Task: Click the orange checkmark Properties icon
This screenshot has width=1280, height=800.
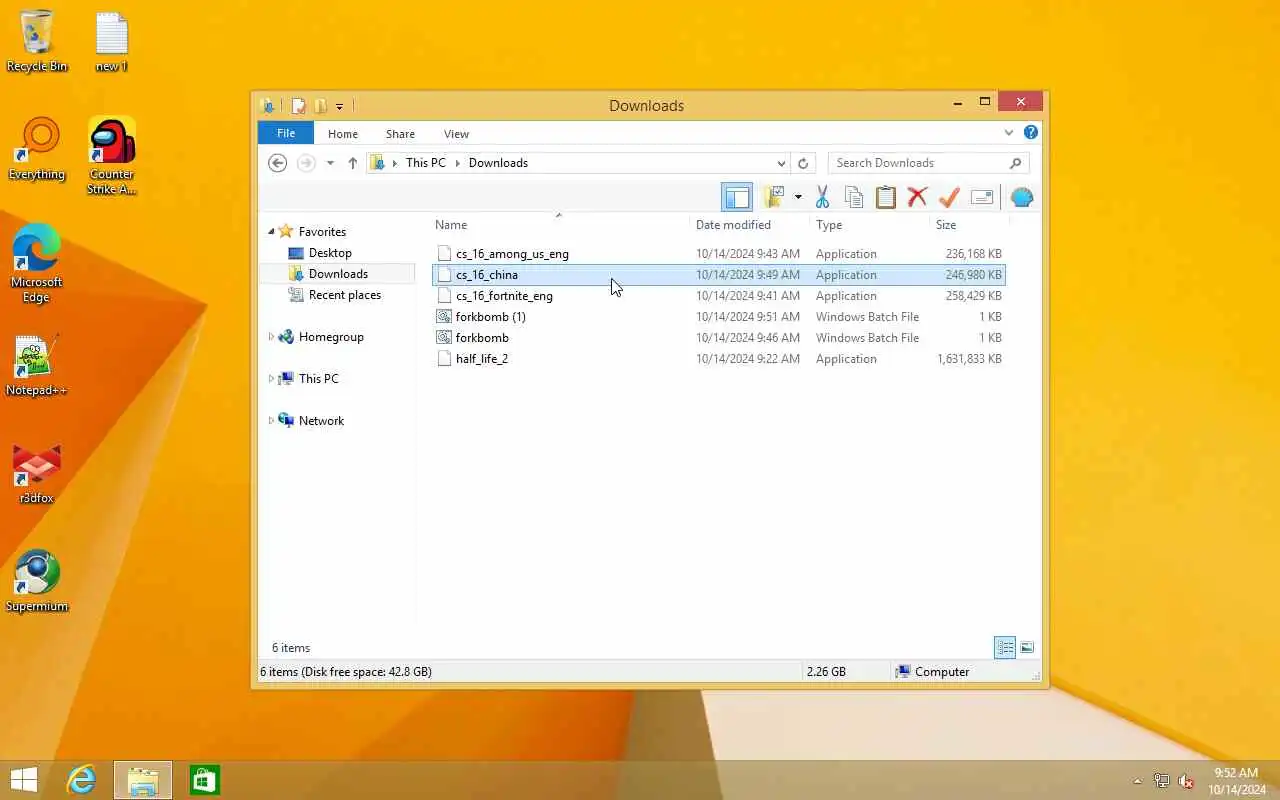Action: 949,197
